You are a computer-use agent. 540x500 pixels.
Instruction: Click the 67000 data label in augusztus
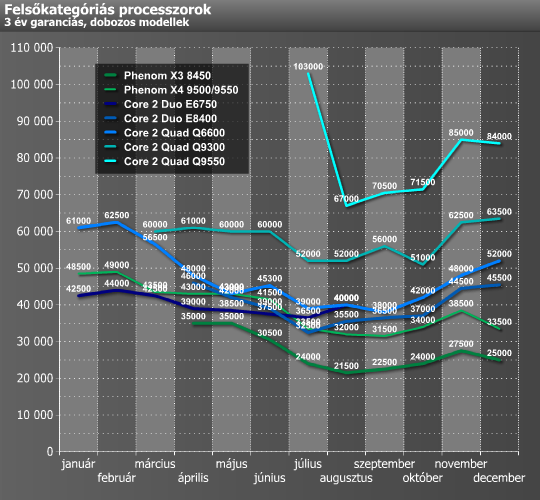coord(346,199)
